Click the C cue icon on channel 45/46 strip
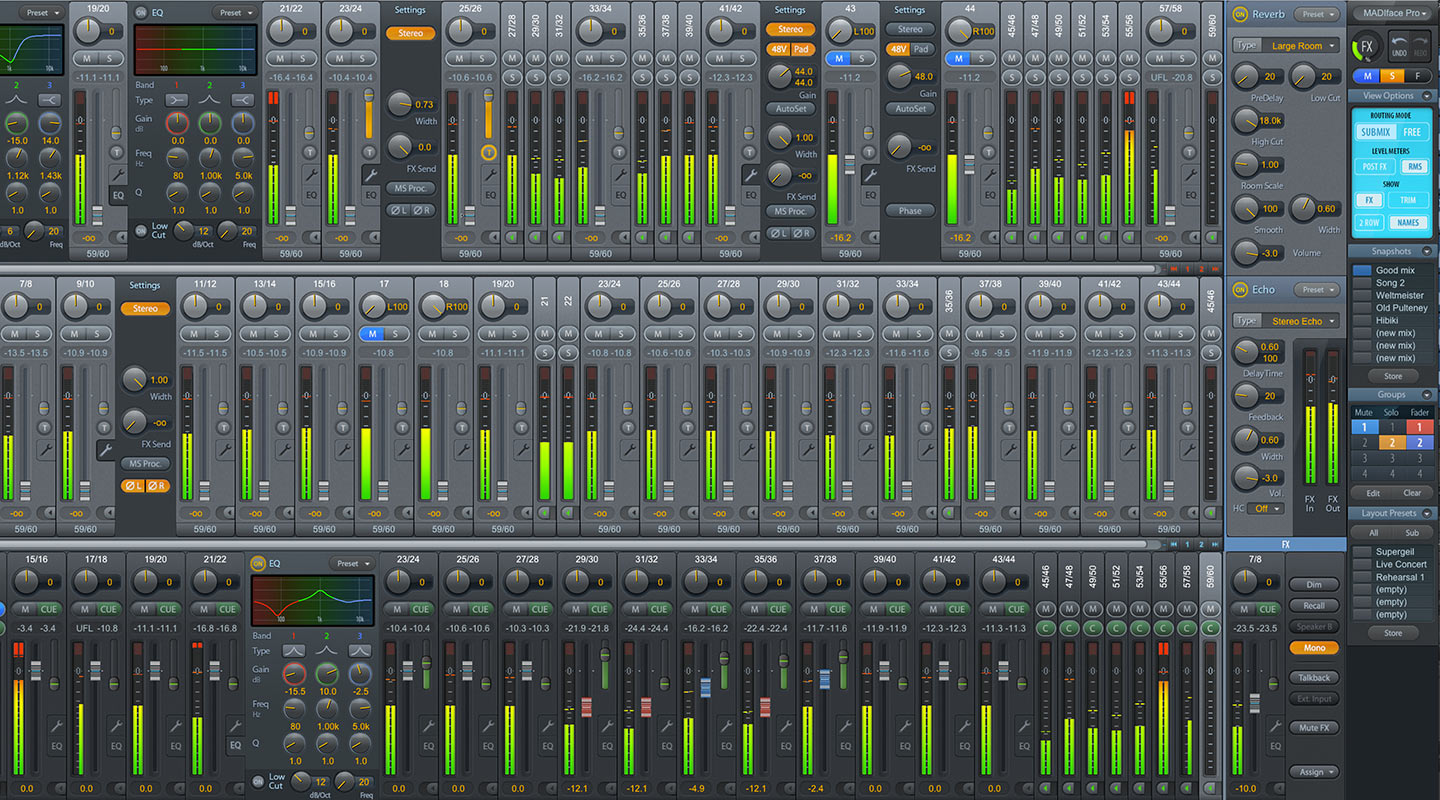 coord(1046,628)
